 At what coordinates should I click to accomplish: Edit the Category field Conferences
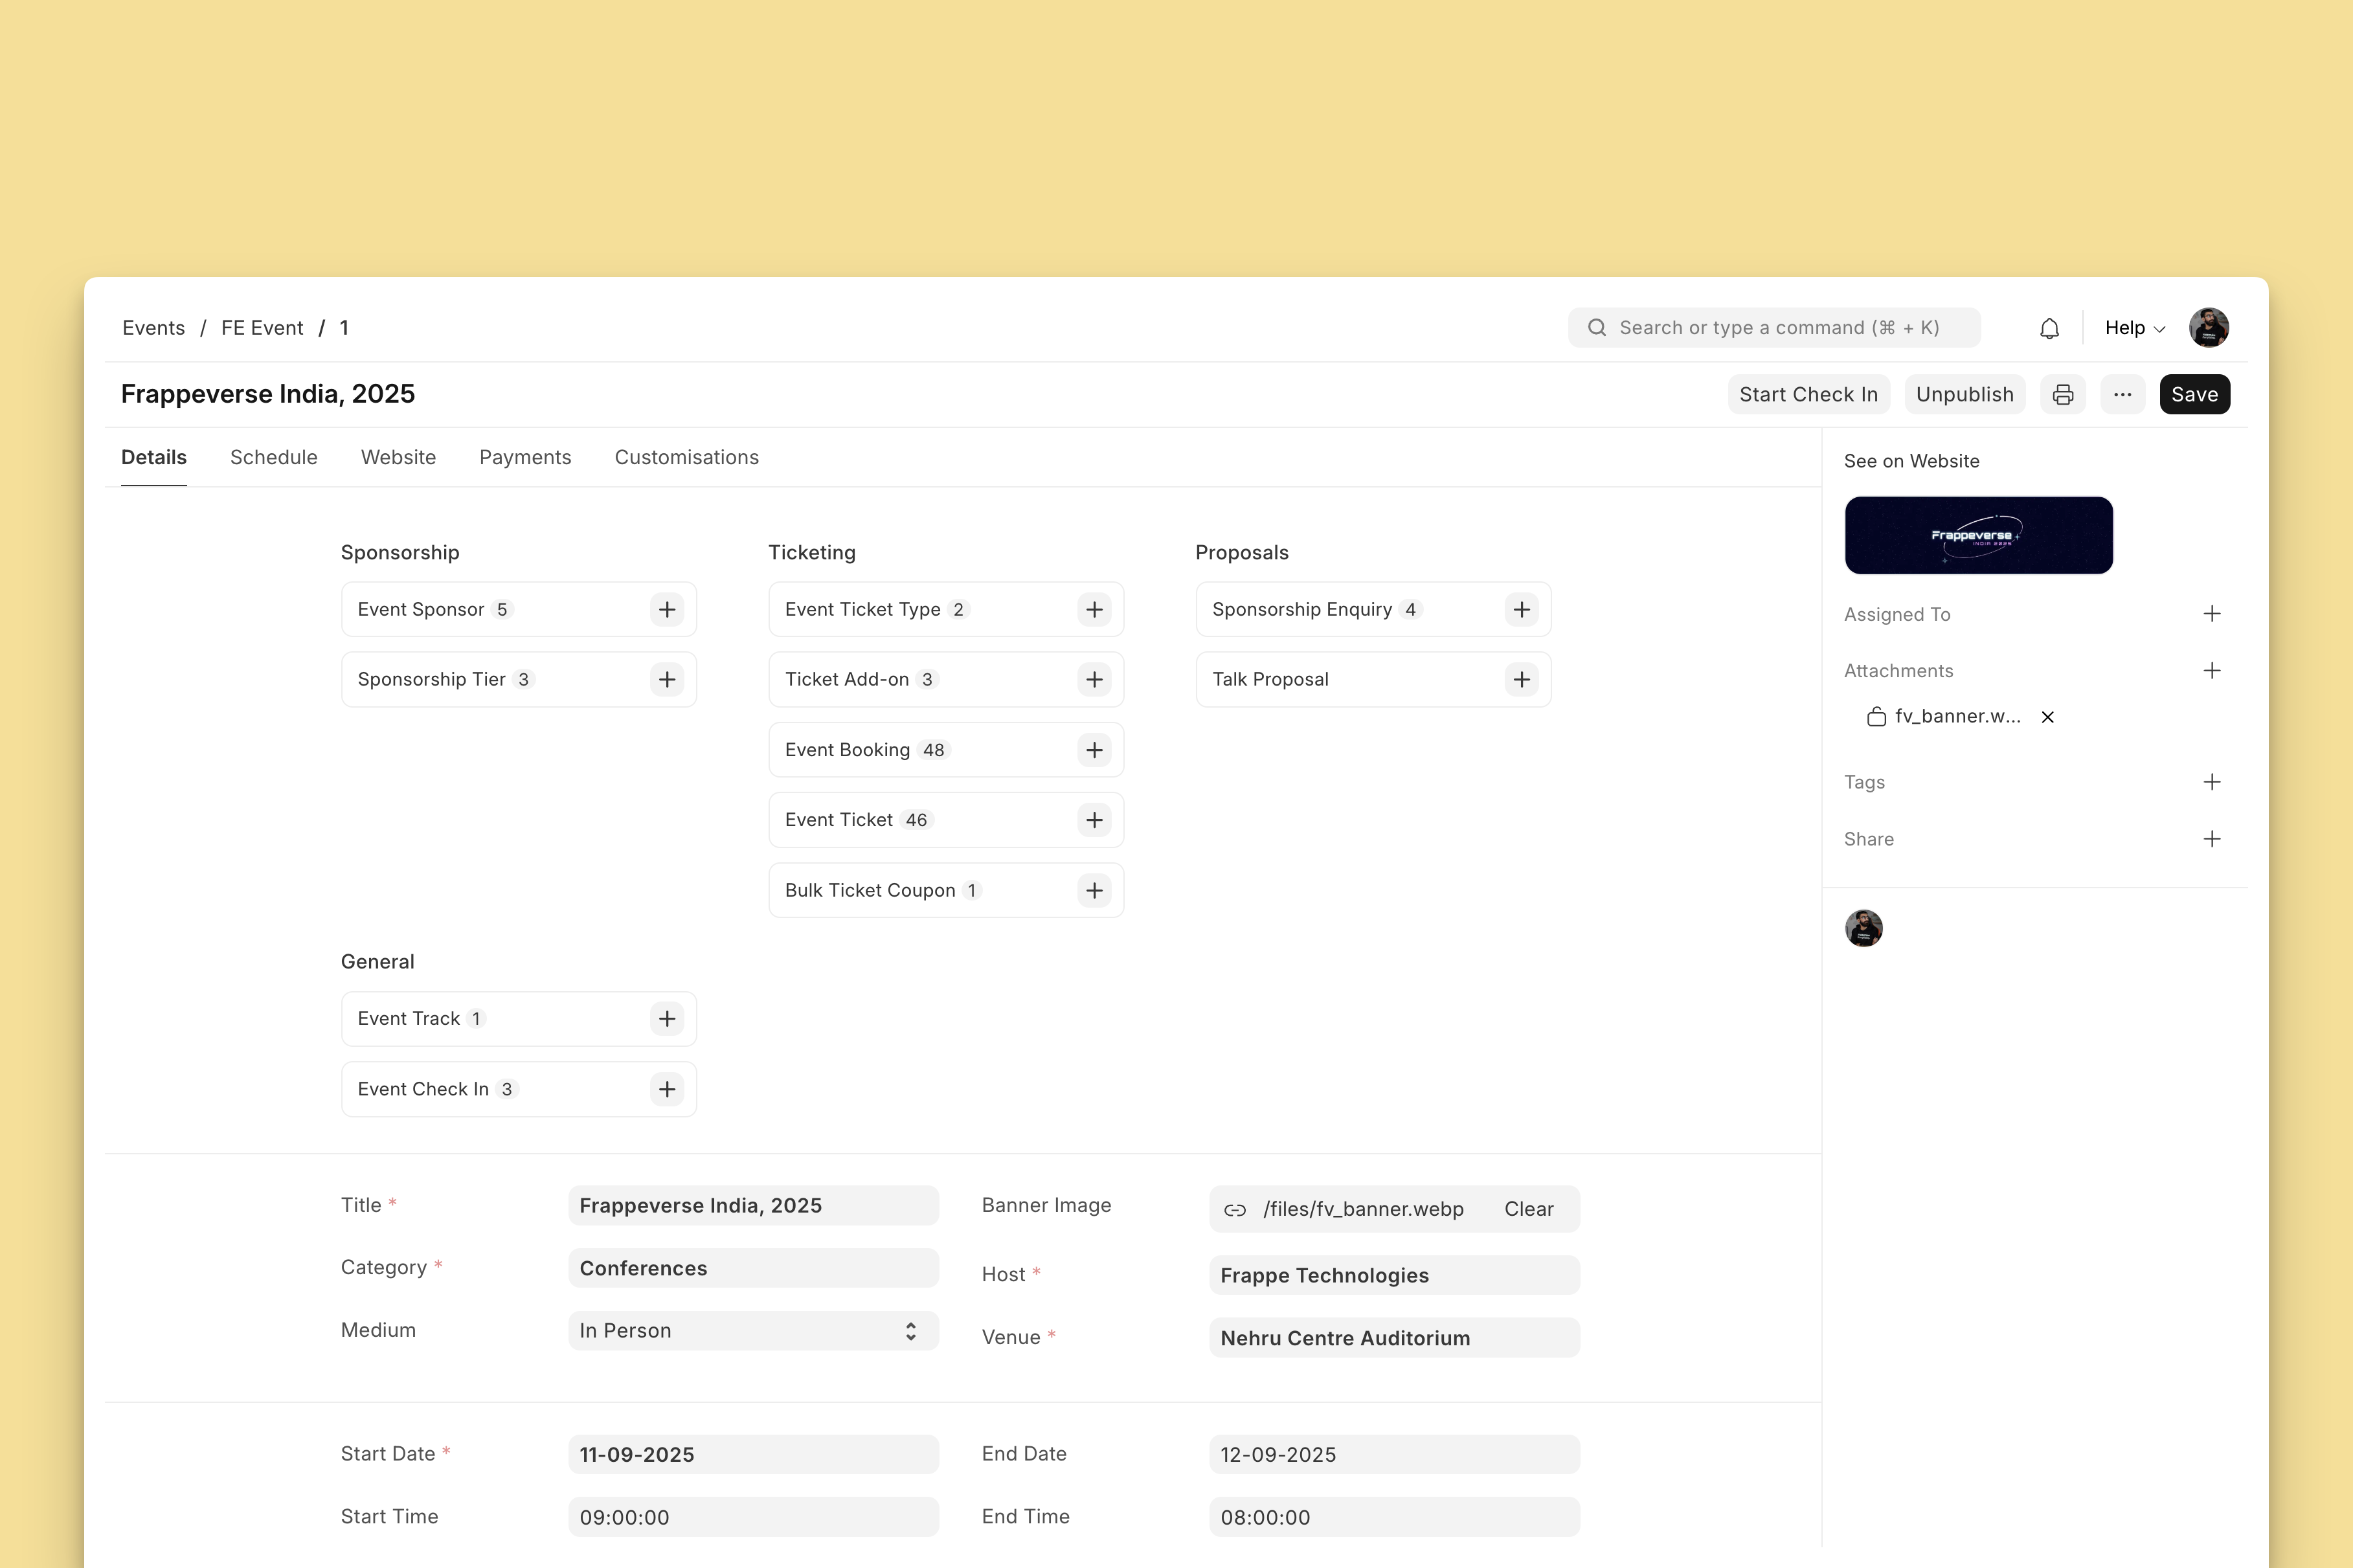point(753,1269)
